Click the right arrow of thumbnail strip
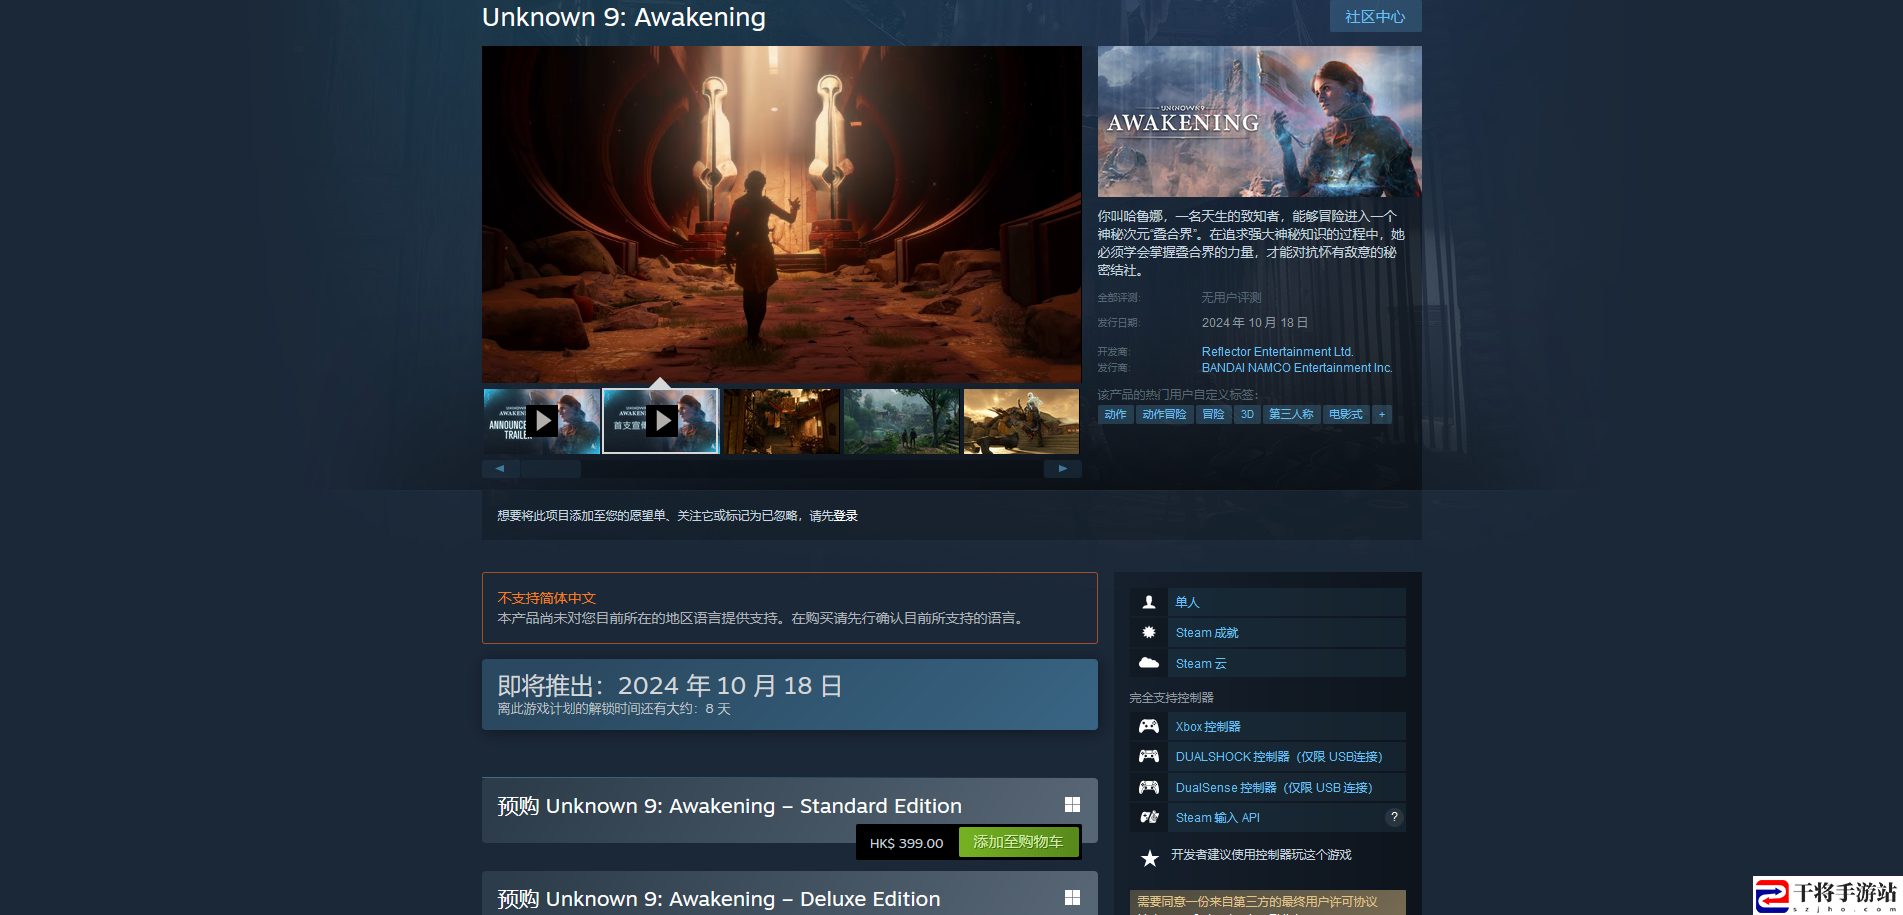Screen dimensions: 1903x915 (1063, 468)
